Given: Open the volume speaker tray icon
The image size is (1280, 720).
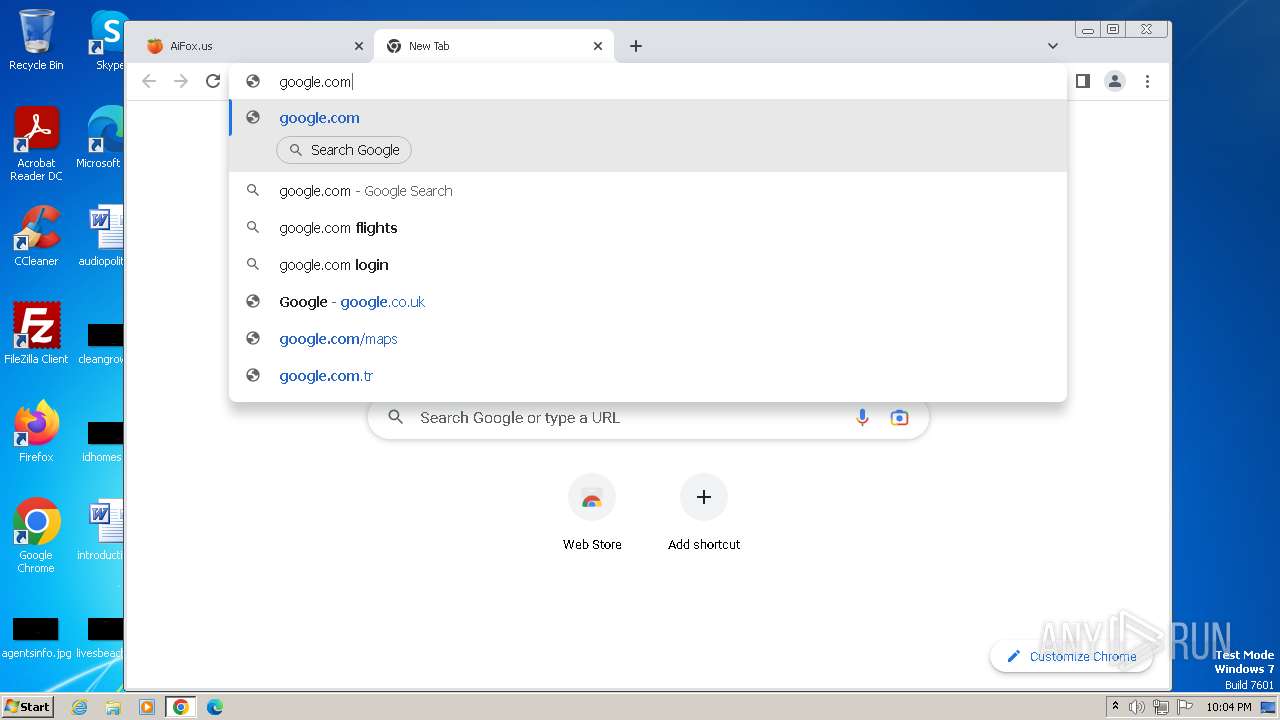Looking at the screenshot, I should click(1137, 707).
